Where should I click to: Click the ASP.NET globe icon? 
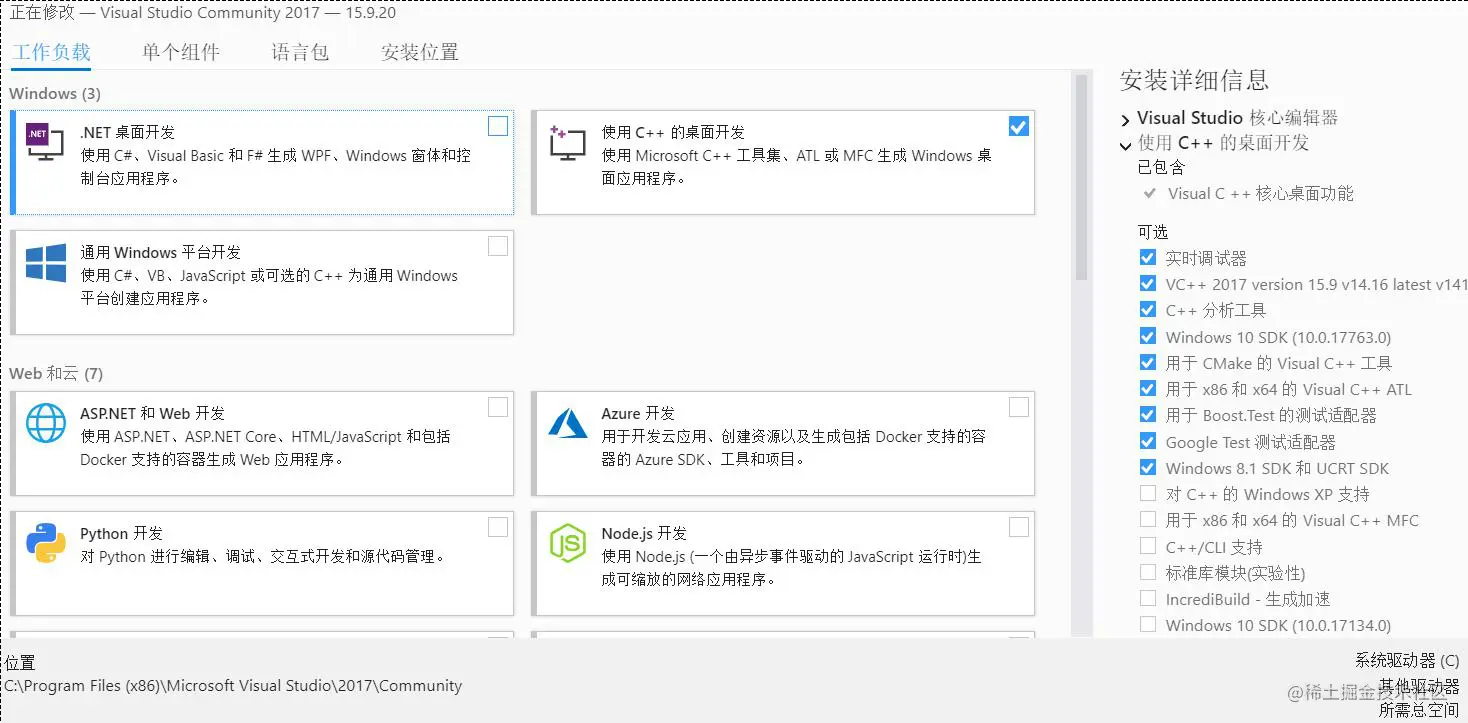click(x=46, y=423)
